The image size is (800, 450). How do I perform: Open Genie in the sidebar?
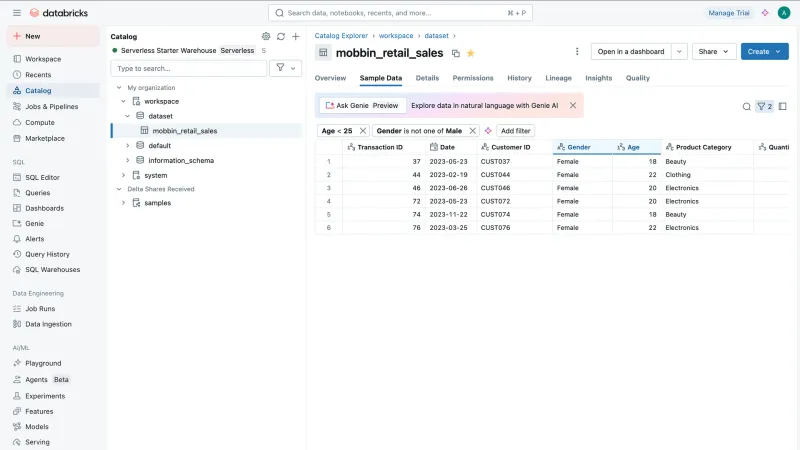53,223
